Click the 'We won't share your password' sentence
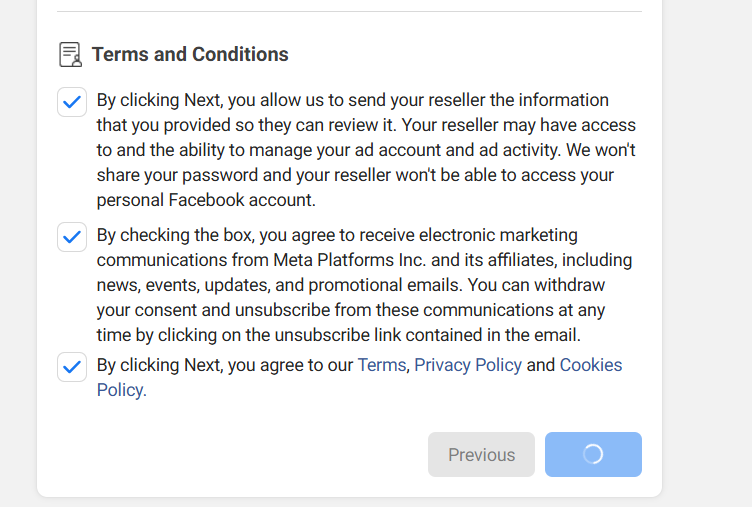The width and height of the screenshot is (752, 507). click(366, 162)
